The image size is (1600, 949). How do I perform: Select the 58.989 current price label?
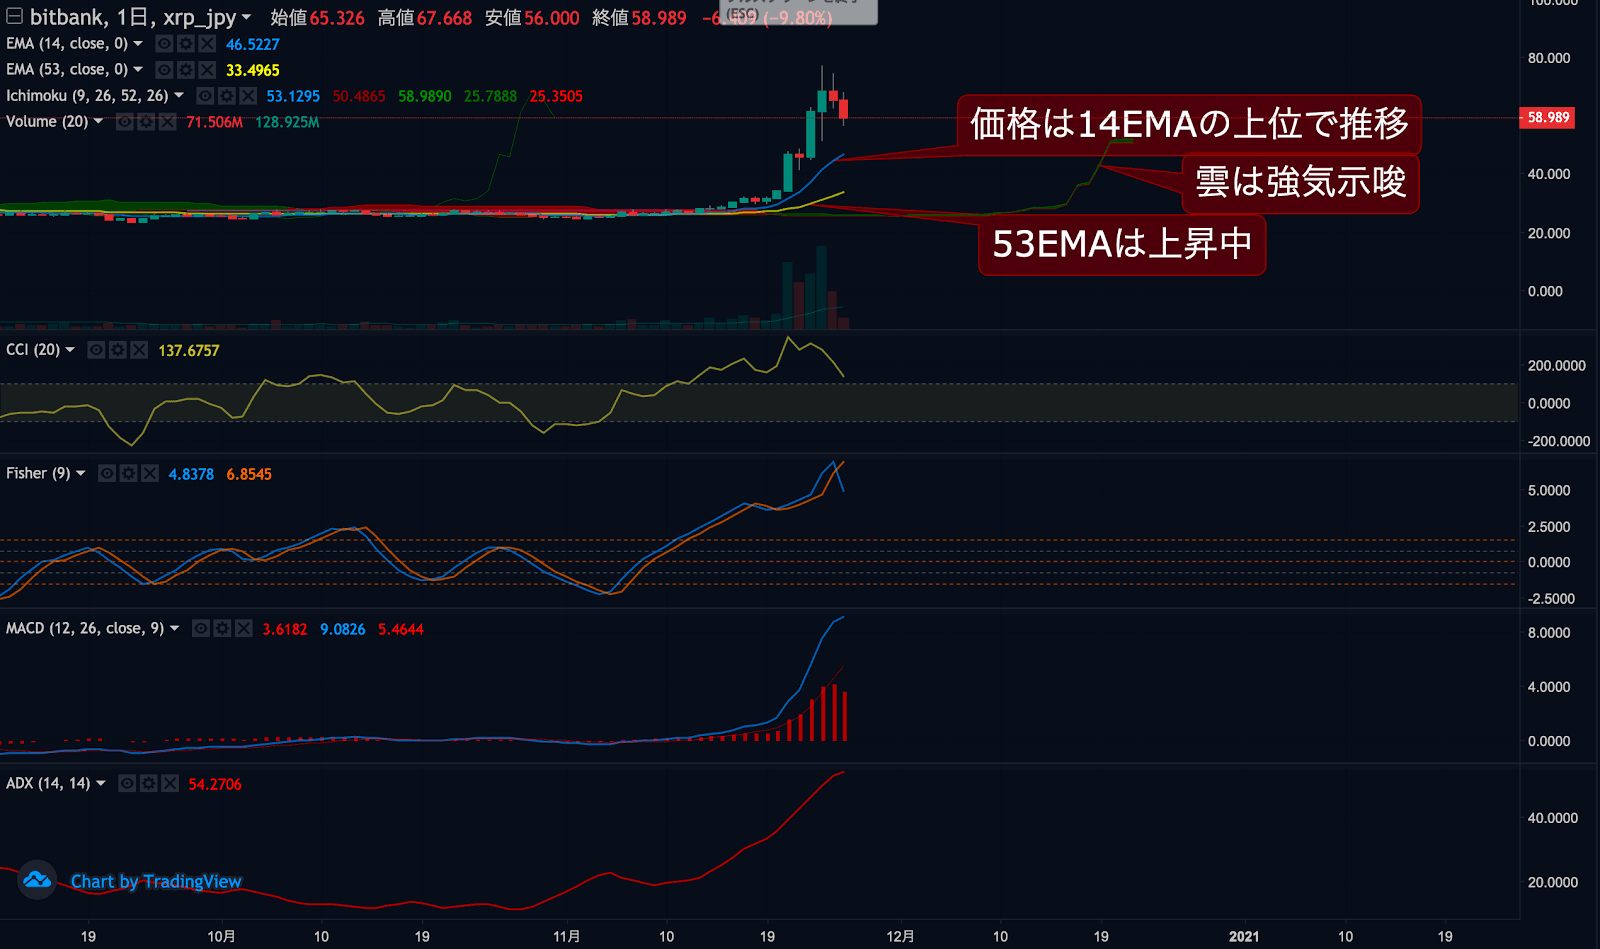tap(1547, 118)
